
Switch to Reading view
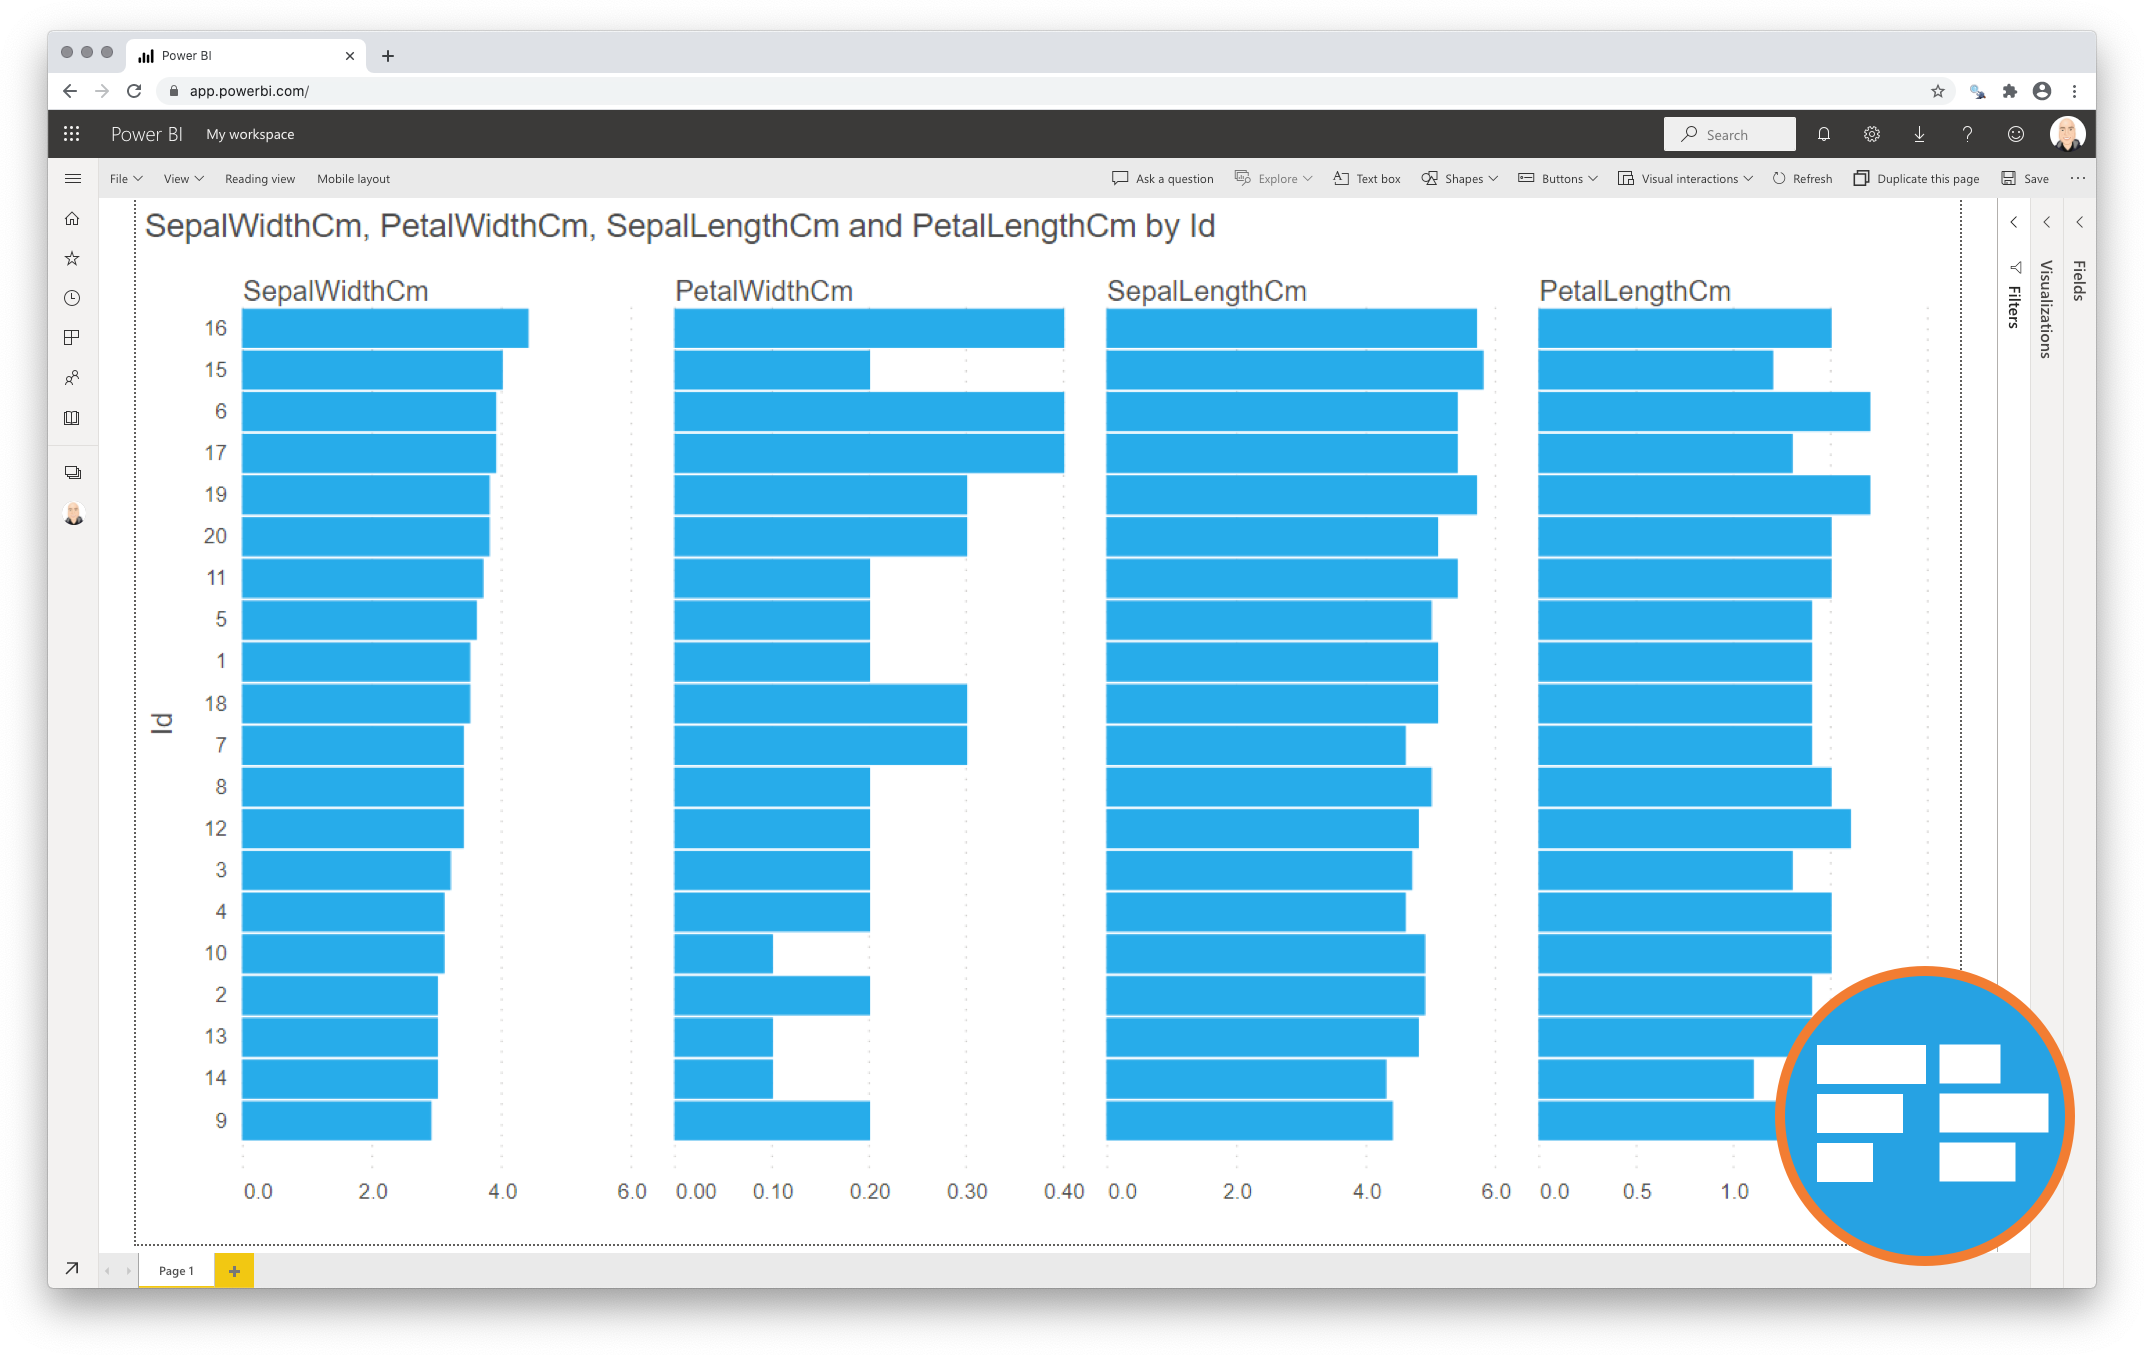[261, 178]
